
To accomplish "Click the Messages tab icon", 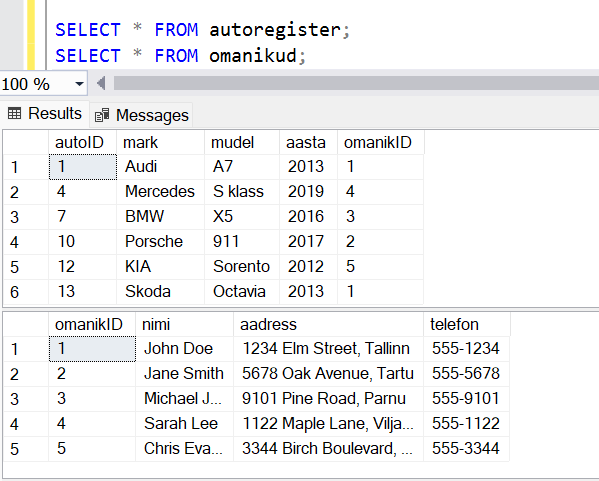I will (102, 115).
